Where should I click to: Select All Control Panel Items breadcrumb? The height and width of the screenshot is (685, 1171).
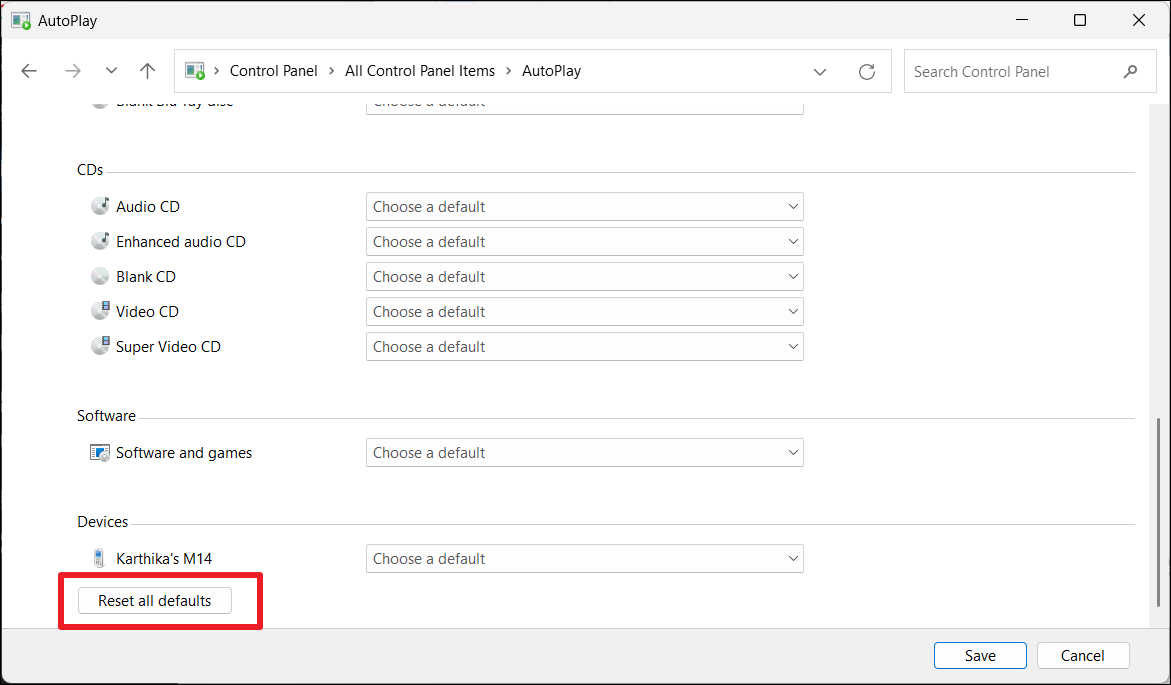click(420, 71)
